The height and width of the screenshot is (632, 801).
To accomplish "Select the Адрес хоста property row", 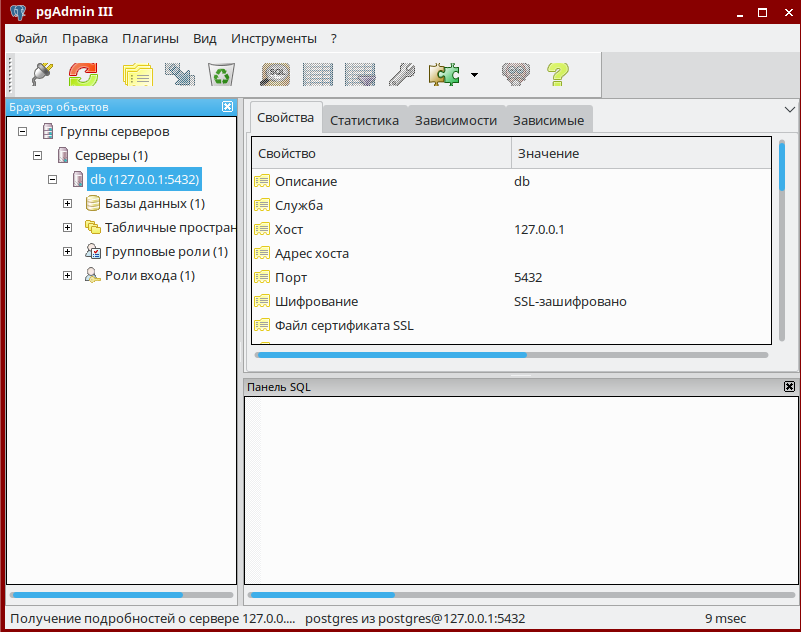I will [511, 253].
